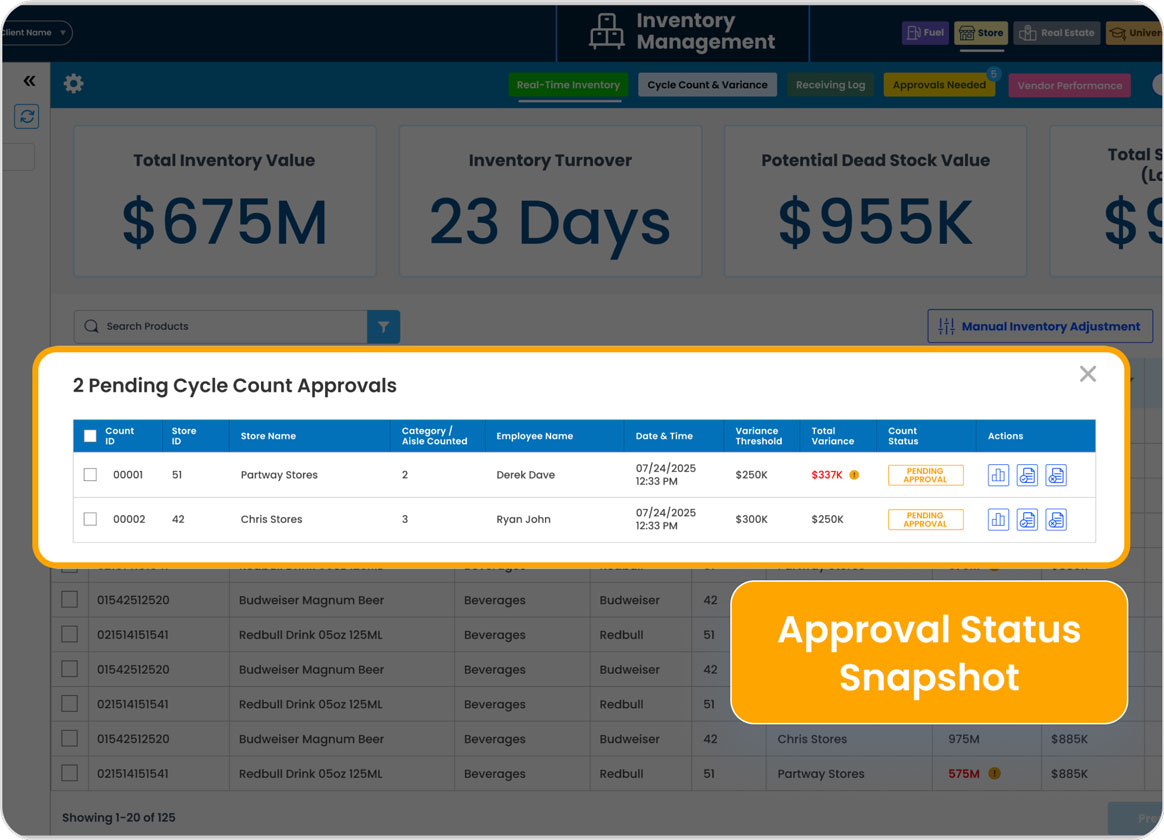This screenshot has height=840, width=1164.
Task: Open the Receiving Log tab
Action: pyautogui.click(x=830, y=85)
